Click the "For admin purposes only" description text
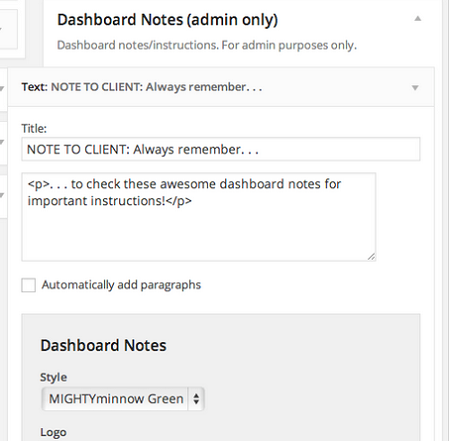 point(289,45)
